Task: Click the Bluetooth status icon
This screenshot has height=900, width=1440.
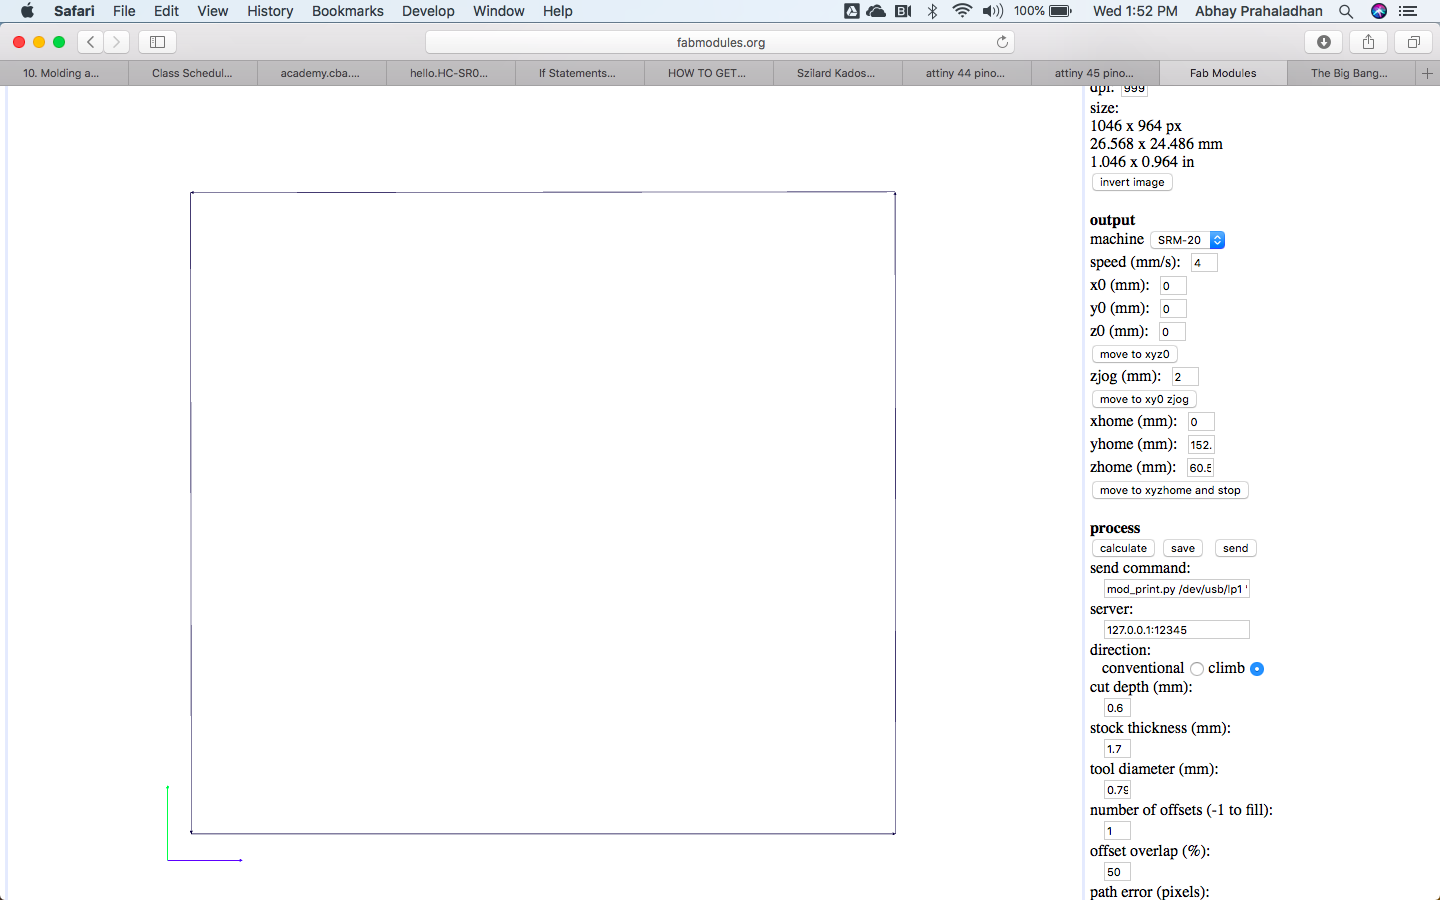Action: point(932,11)
